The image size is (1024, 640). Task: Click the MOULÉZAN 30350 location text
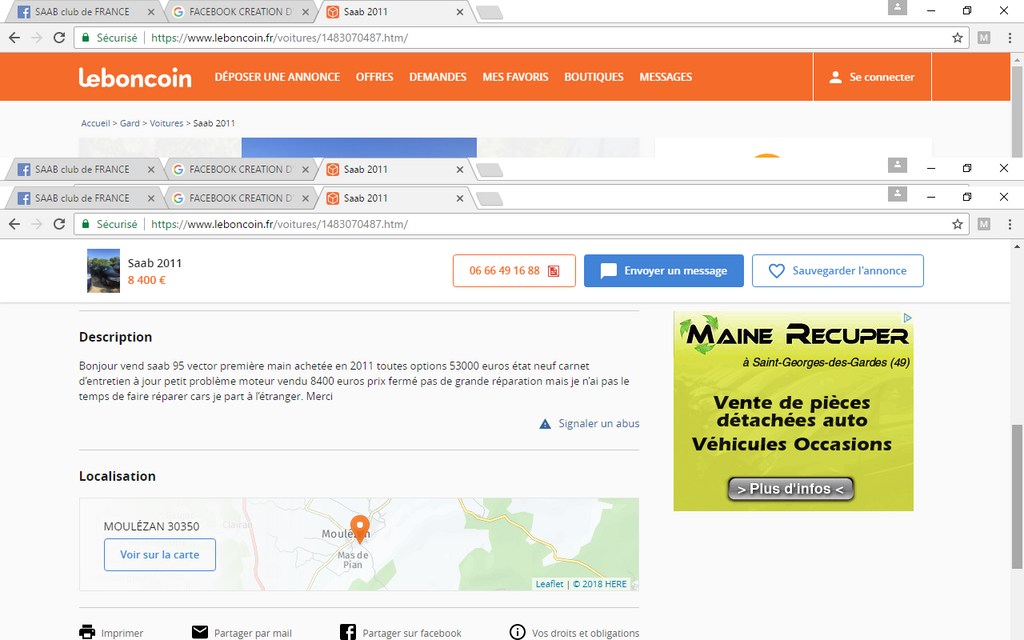click(152, 526)
